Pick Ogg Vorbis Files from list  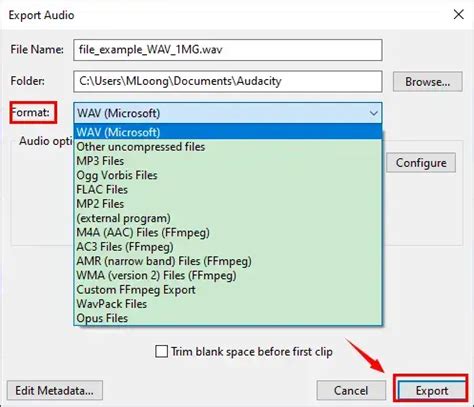click(228, 175)
